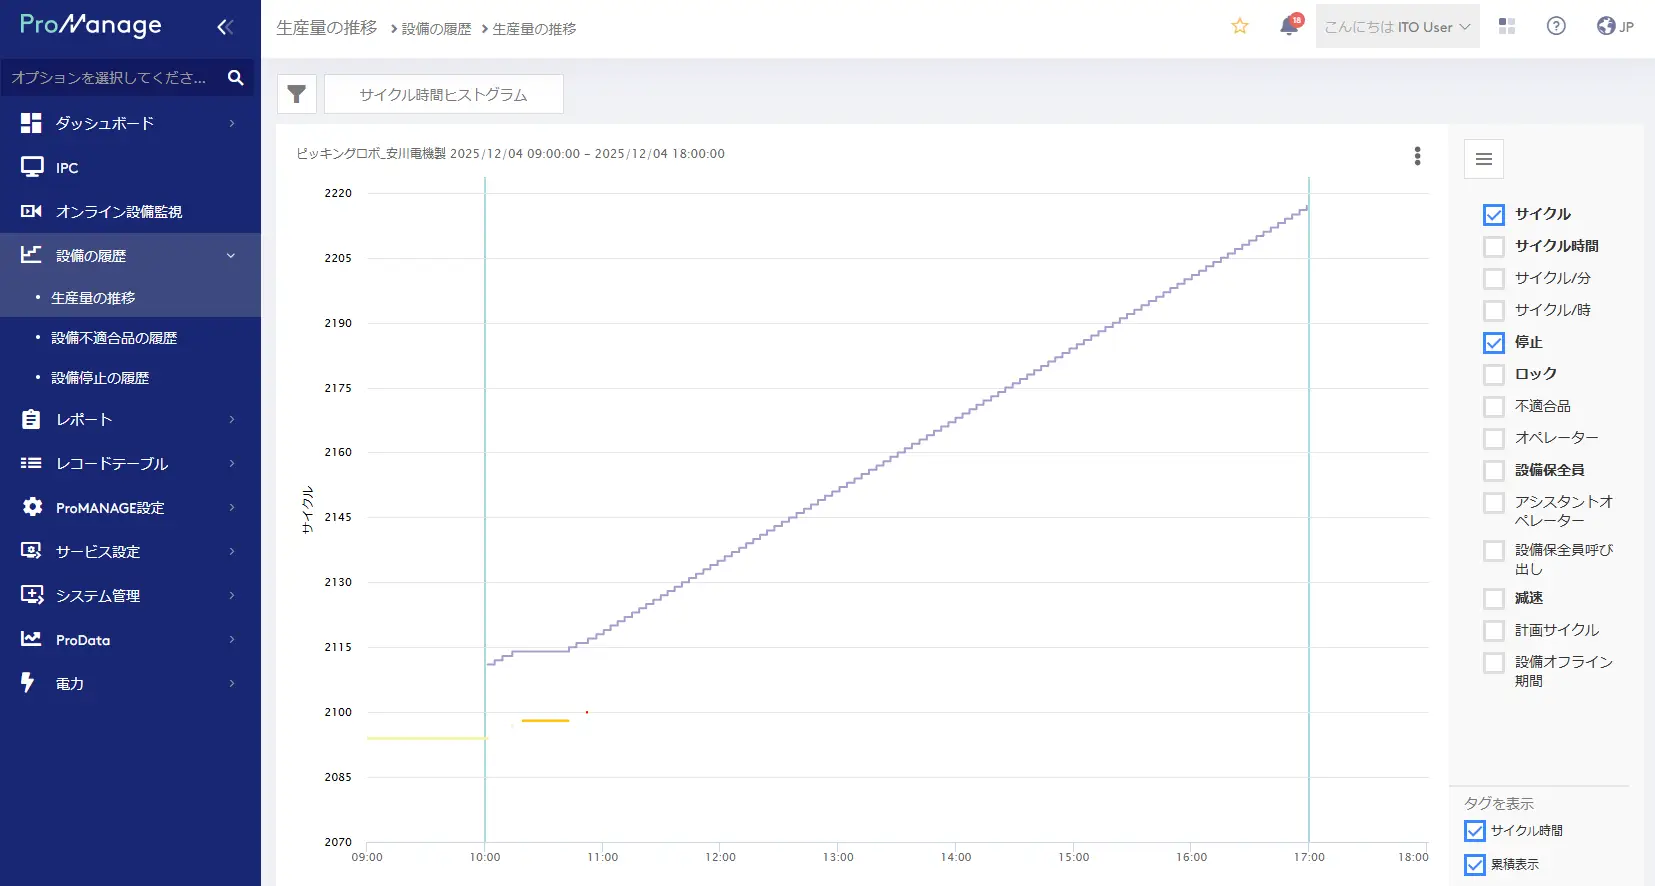Click the sidebar option search field
This screenshot has height=886, width=1655.
tap(110, 78)
